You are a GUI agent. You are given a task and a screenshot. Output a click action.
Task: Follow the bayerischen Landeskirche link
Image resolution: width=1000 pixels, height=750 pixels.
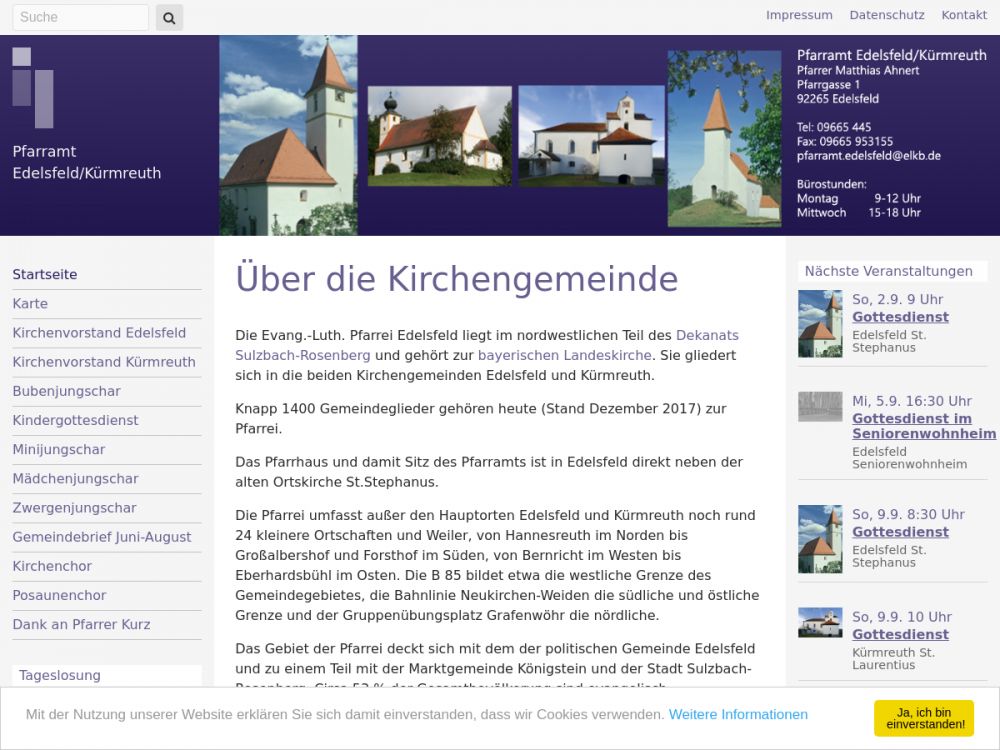[564, 355]
